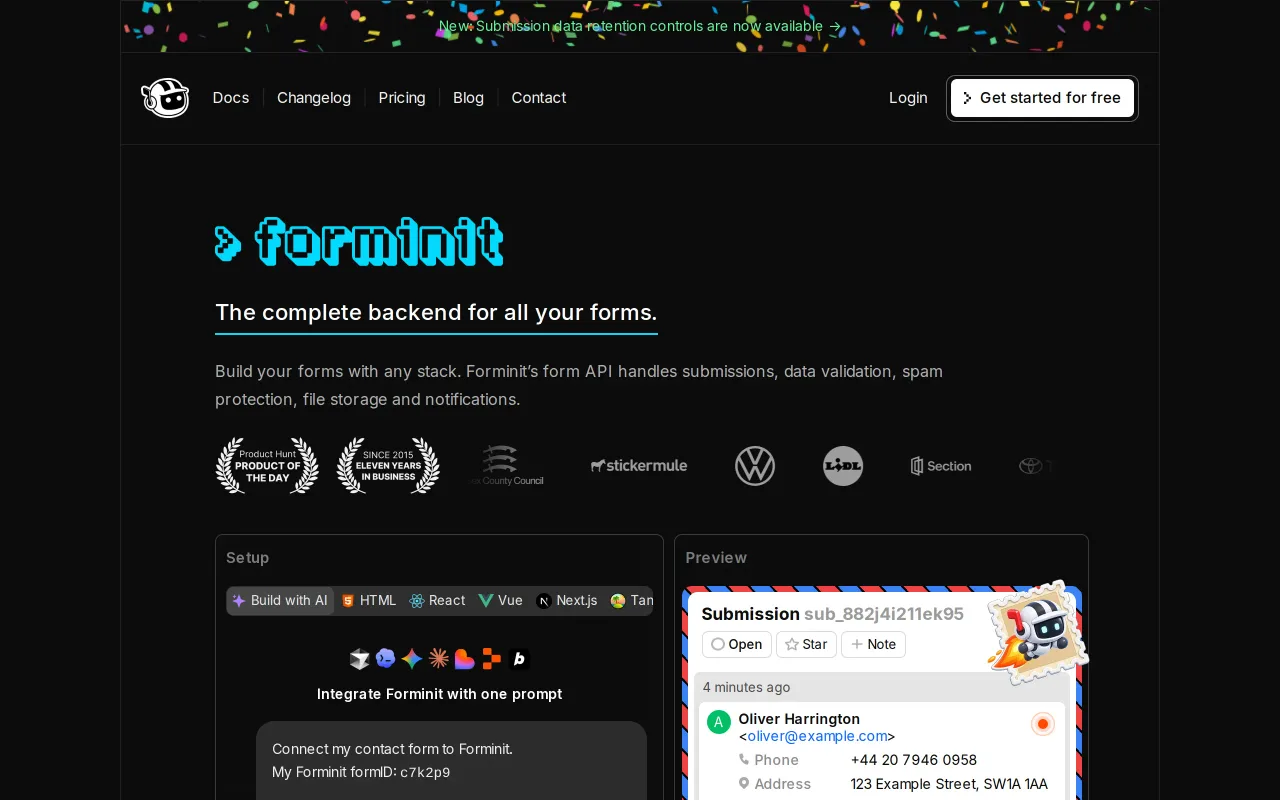This screenshot has width=1280, height=800.
Task: Click the rocket robot stamp image
Action: 1037,634
